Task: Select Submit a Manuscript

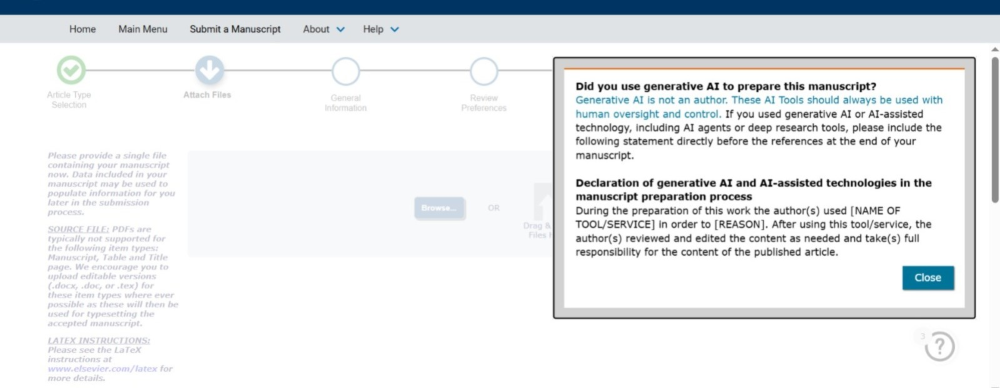Action: coord(235,29)
